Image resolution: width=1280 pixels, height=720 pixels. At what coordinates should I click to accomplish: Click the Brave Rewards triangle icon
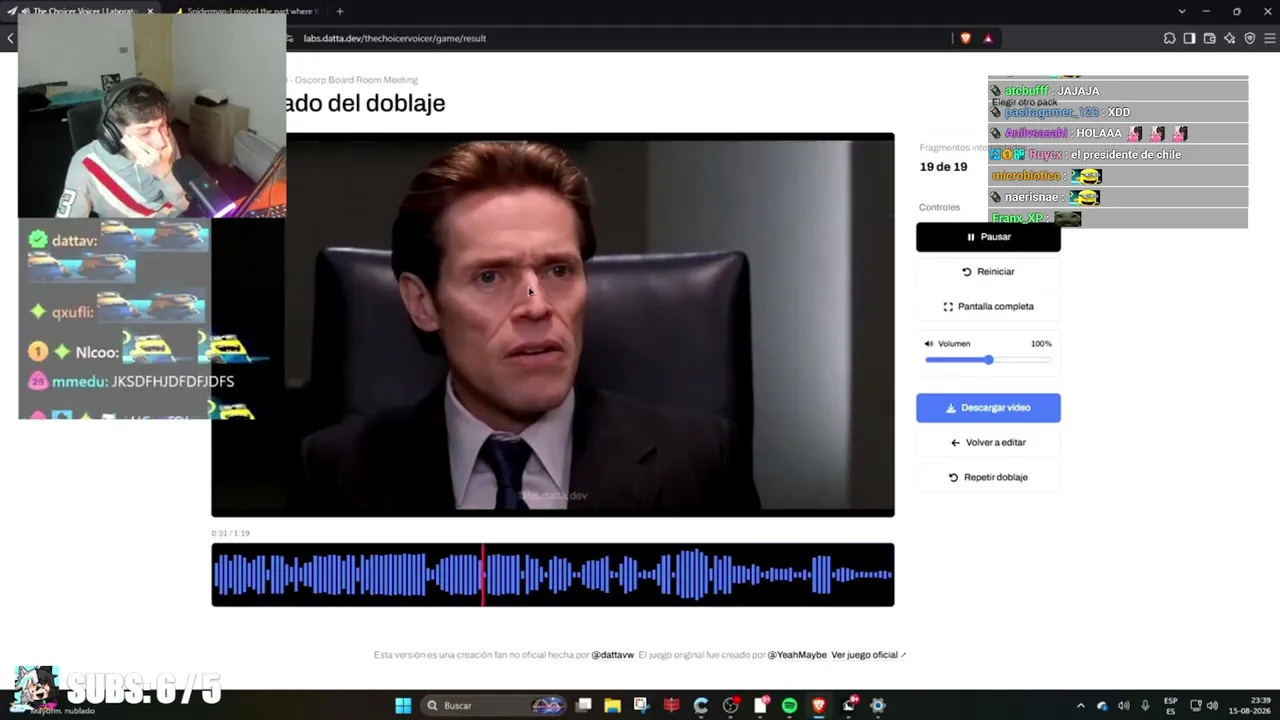(x=988, y=38)
